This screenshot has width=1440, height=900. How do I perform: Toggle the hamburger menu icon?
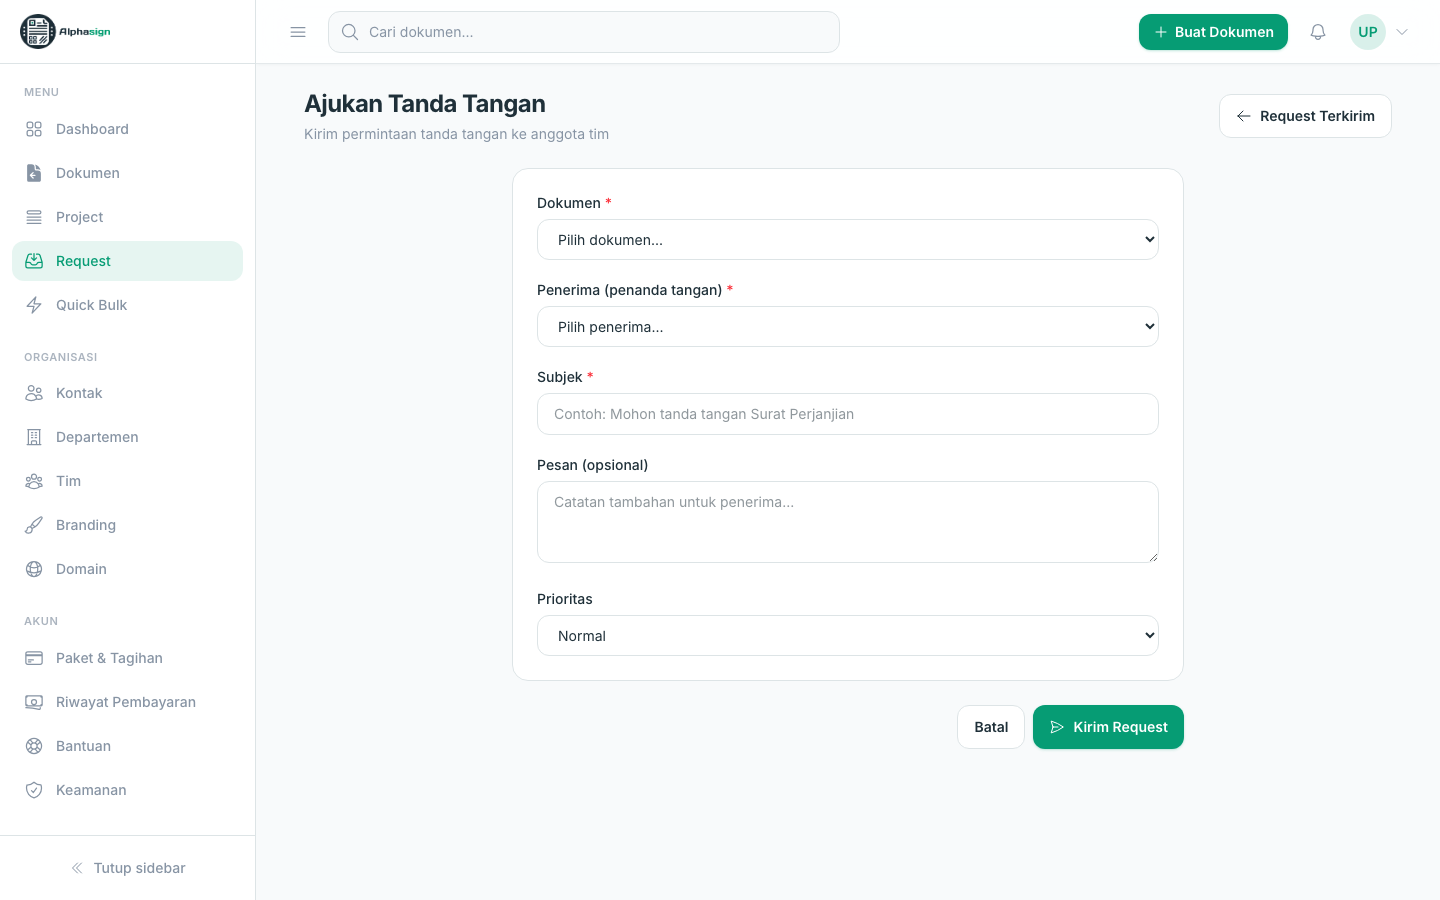point(298,32)
